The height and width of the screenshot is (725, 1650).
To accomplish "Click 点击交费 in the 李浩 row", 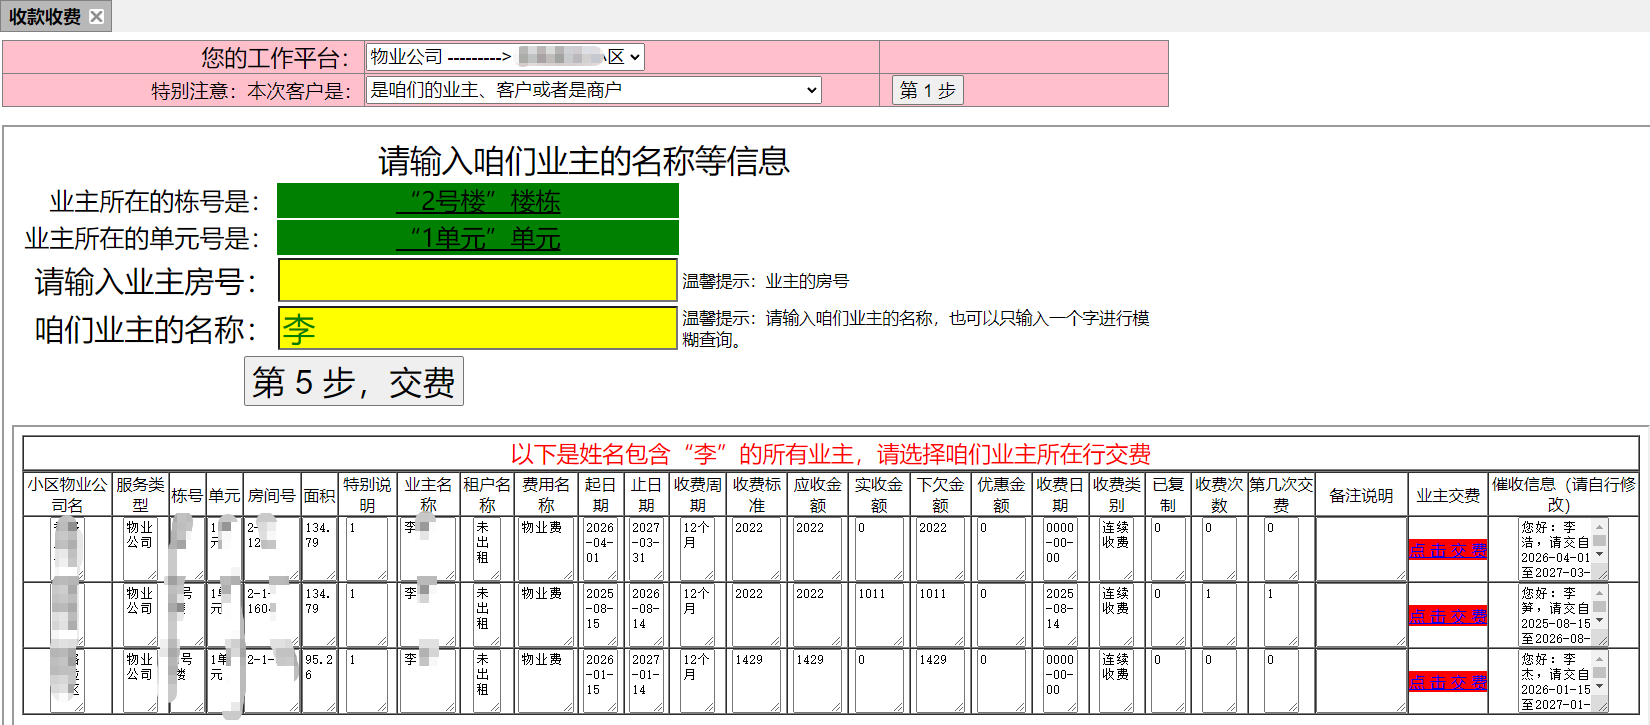I will tap(1447, 551).
